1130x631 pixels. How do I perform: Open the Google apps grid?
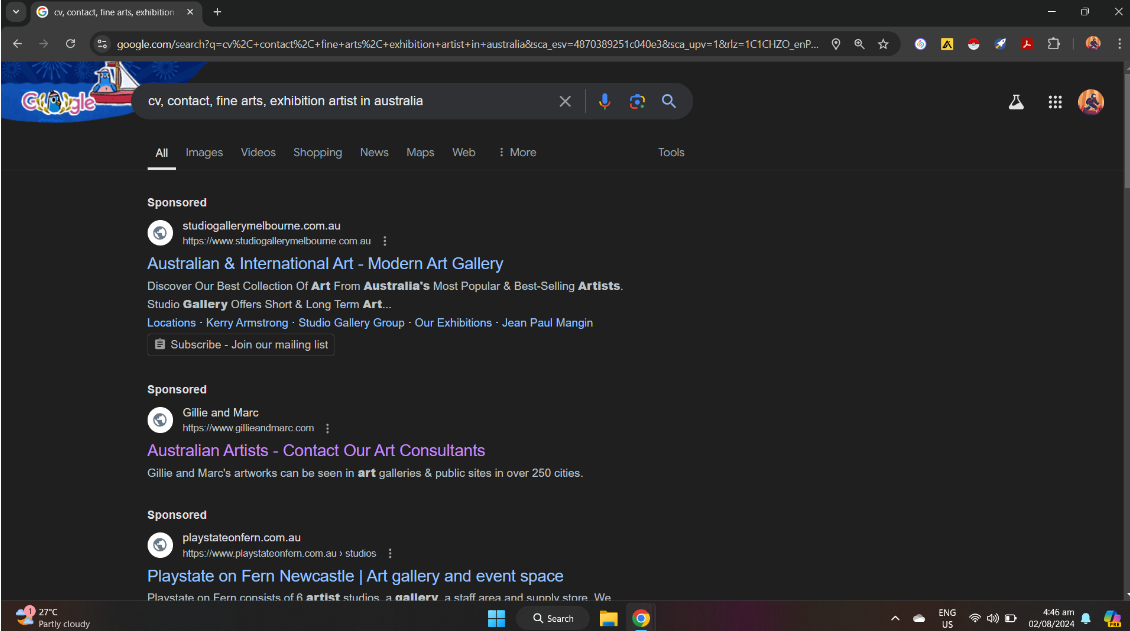[x=1055, y=101]
